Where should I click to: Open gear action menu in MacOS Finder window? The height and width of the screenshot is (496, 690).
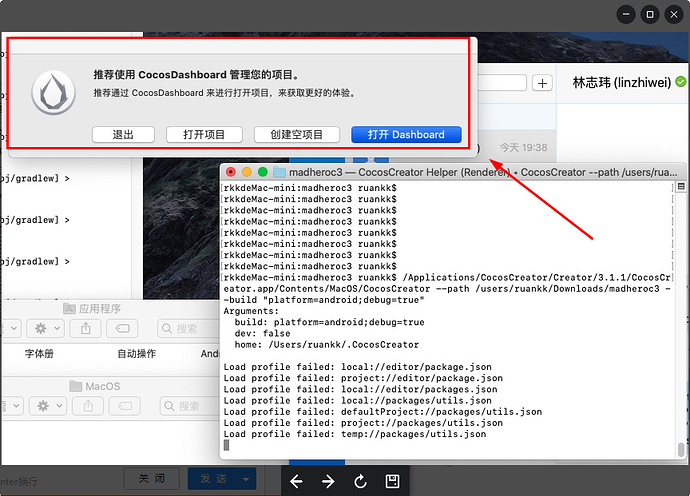pyautogui.click(x=48, y=406)
